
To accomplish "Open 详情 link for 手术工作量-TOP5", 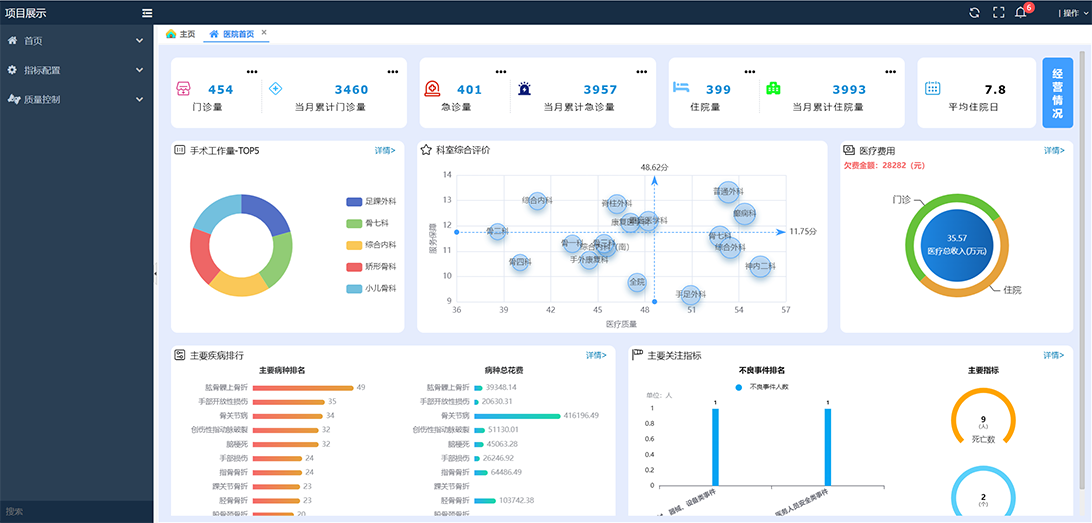I will [x=385, y=150].
